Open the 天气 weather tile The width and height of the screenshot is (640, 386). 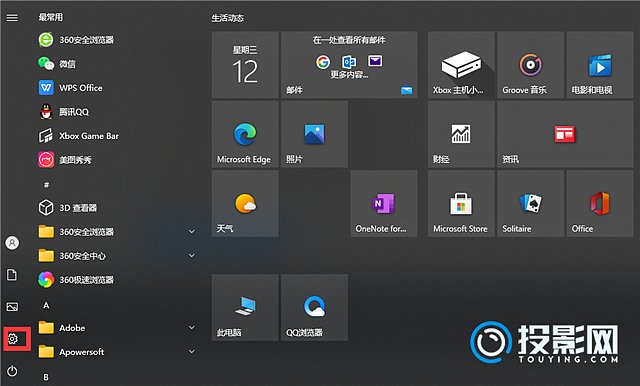[245, 204]
